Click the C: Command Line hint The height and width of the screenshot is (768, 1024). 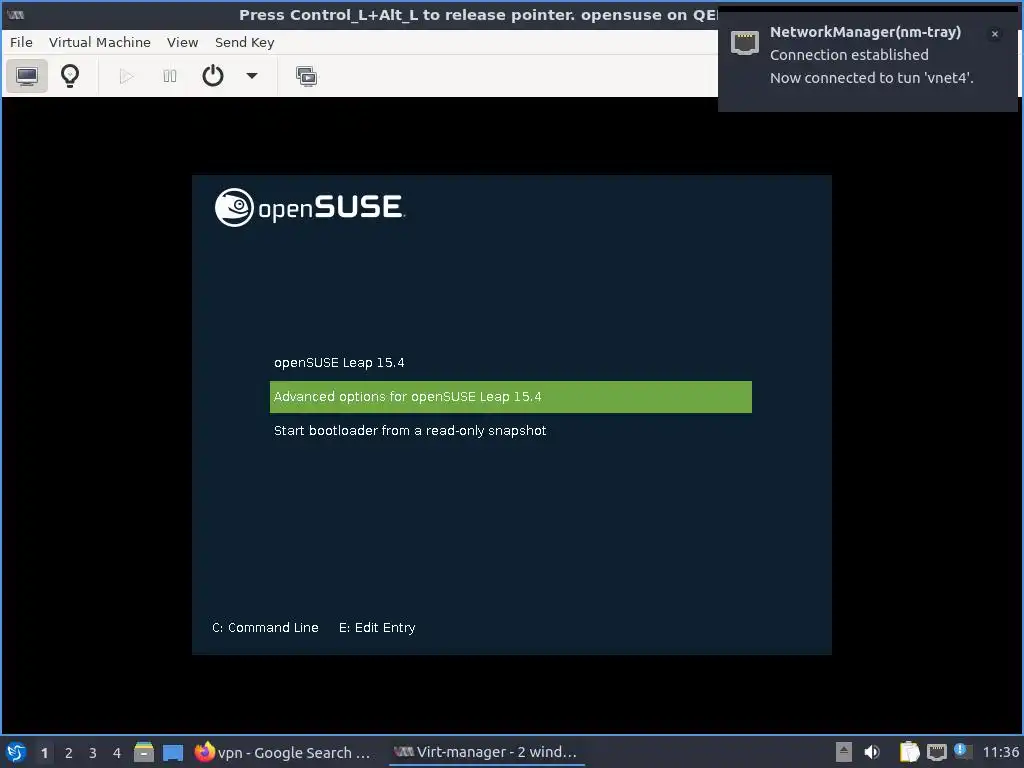click(265, 628)
